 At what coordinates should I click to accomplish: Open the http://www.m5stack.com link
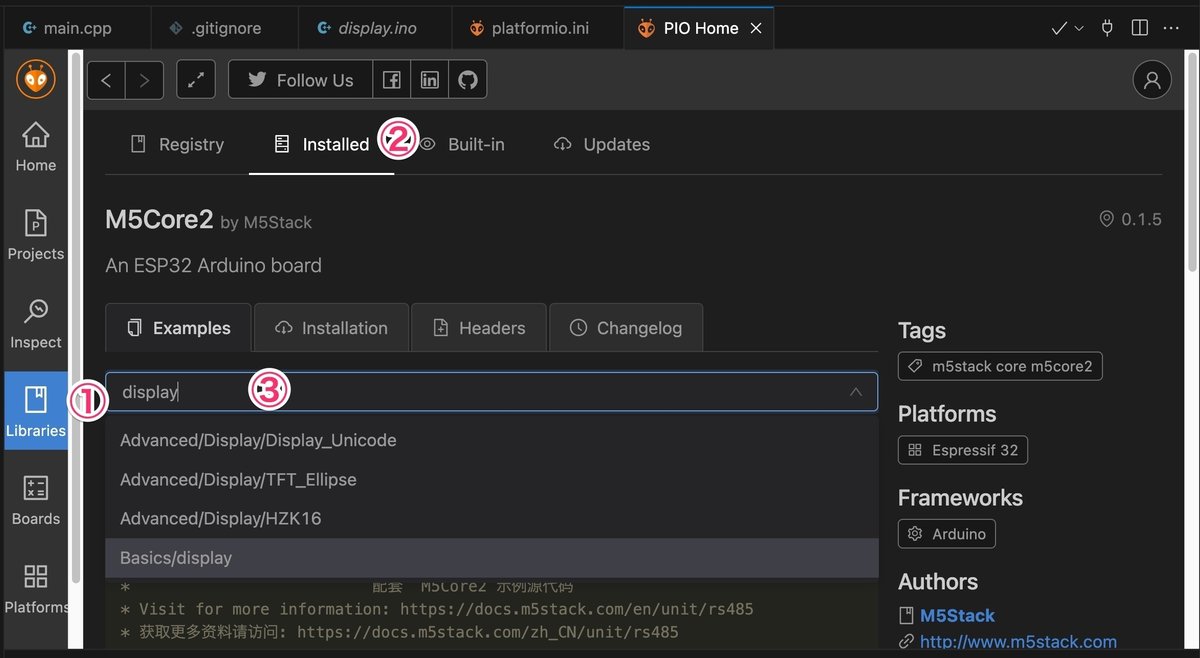[1018, 641]
